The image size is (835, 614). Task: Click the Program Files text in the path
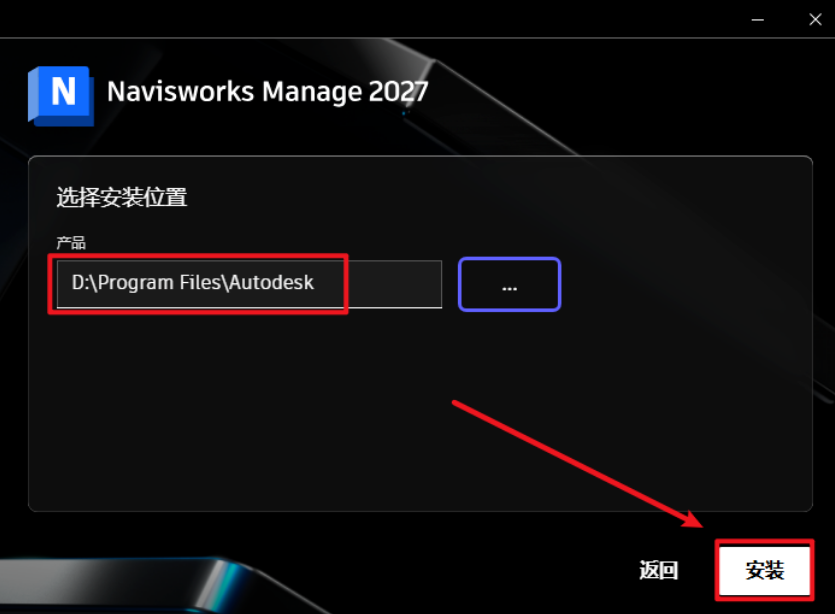click(x=159, y=282)
